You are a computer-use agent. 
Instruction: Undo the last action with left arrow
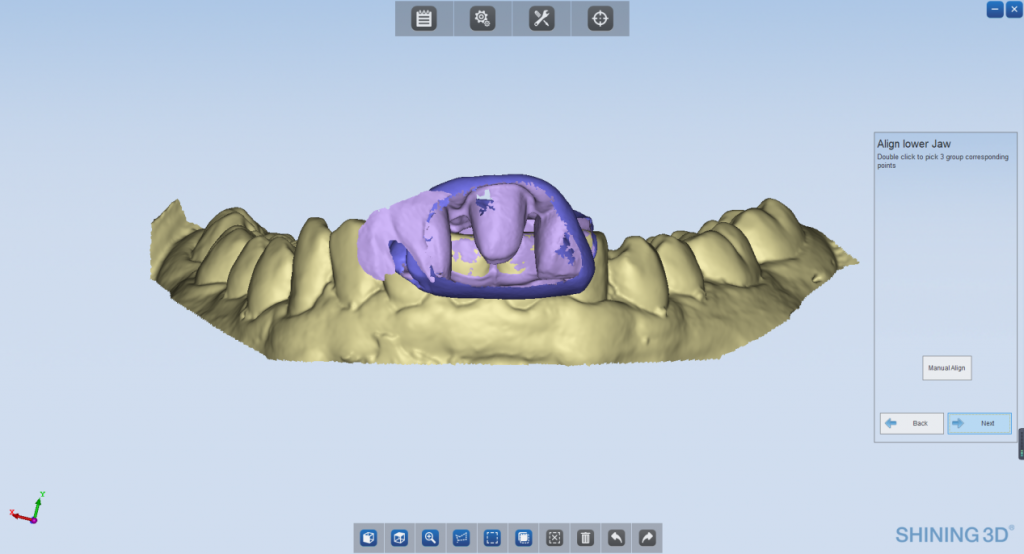(616, 538)
